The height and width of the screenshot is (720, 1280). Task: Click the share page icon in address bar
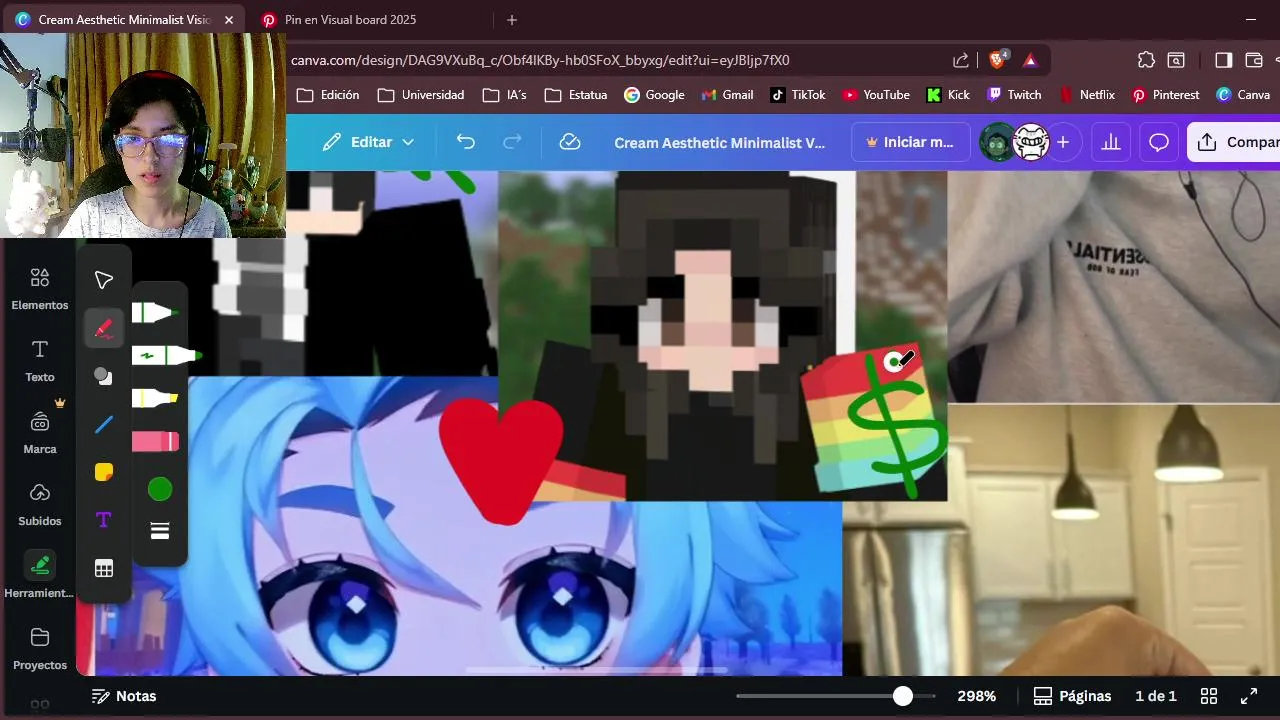click(961, 60)
